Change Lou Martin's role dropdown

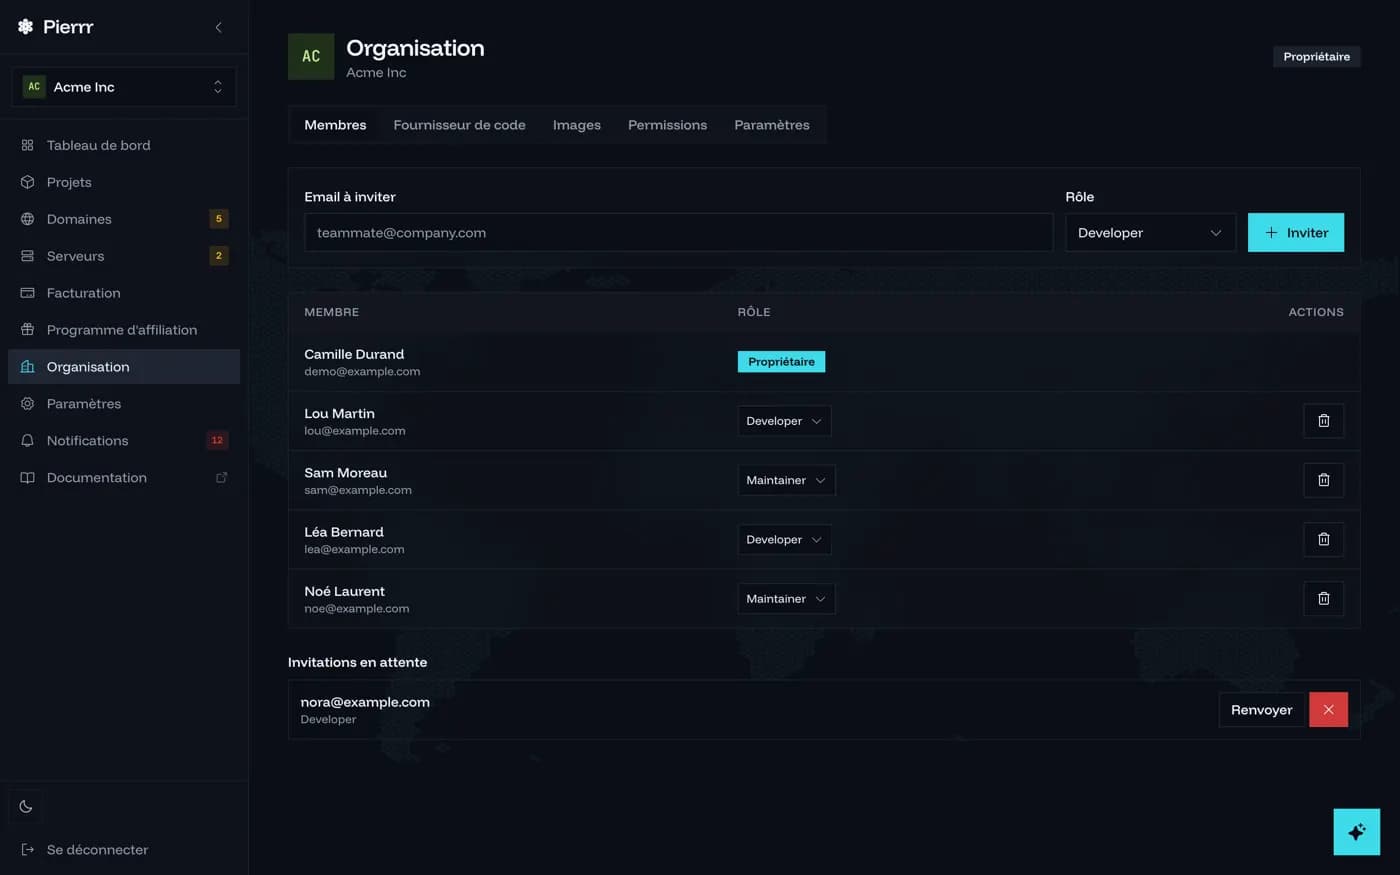coord(784,421)
